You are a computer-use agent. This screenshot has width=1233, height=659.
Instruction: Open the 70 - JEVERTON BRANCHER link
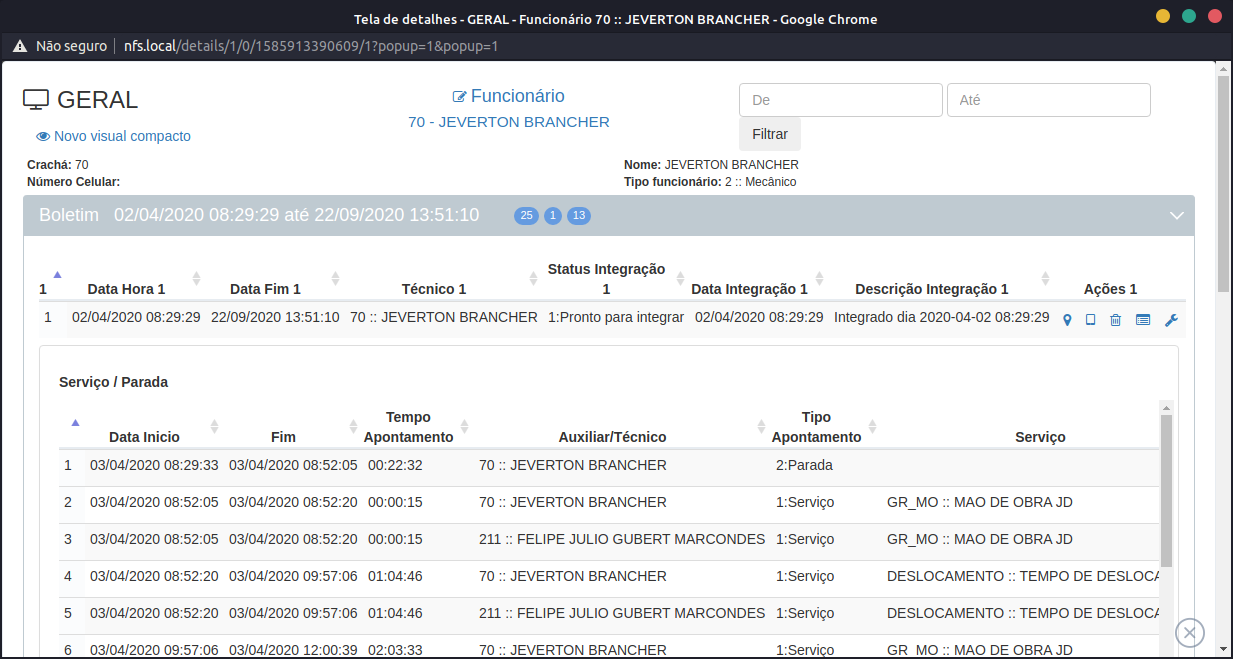coord(508,122)
